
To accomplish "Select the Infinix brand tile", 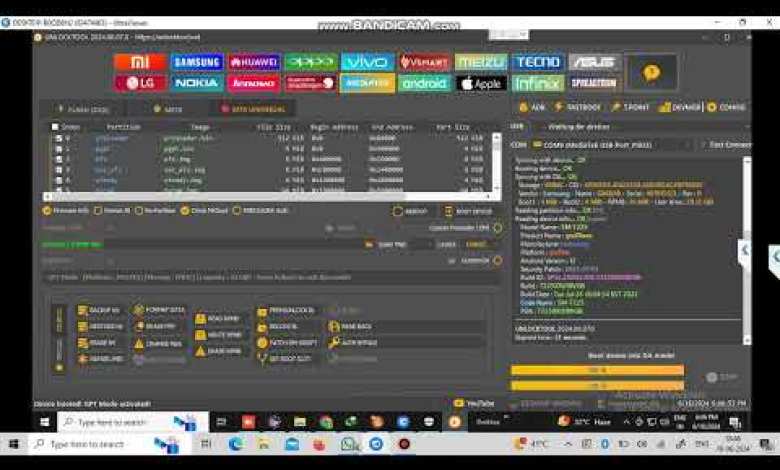I will coord(538,83).
